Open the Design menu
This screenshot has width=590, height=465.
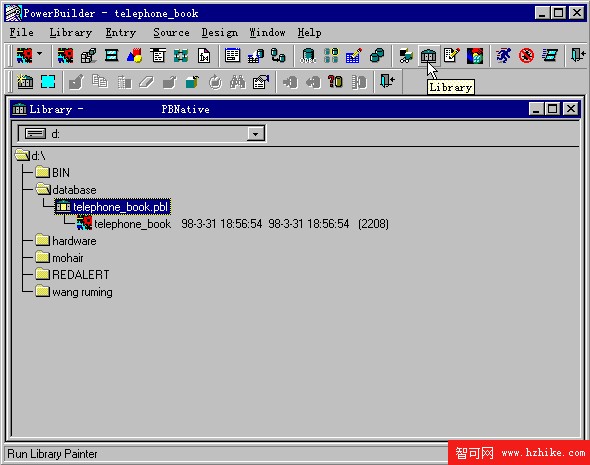point(219,33)
